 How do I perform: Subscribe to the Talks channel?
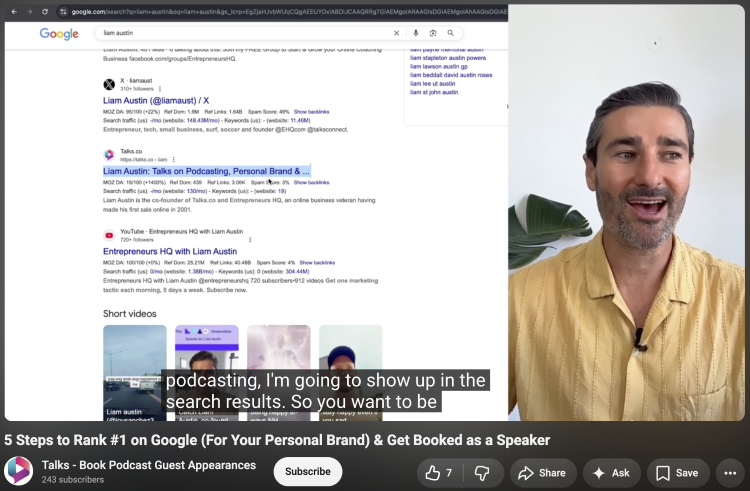(x=308, y=471)
